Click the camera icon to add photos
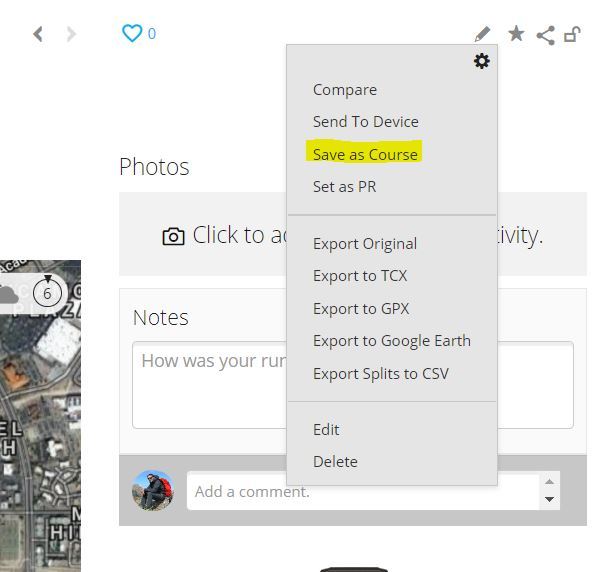The image size is (614, 572). (x=173, y=236)
